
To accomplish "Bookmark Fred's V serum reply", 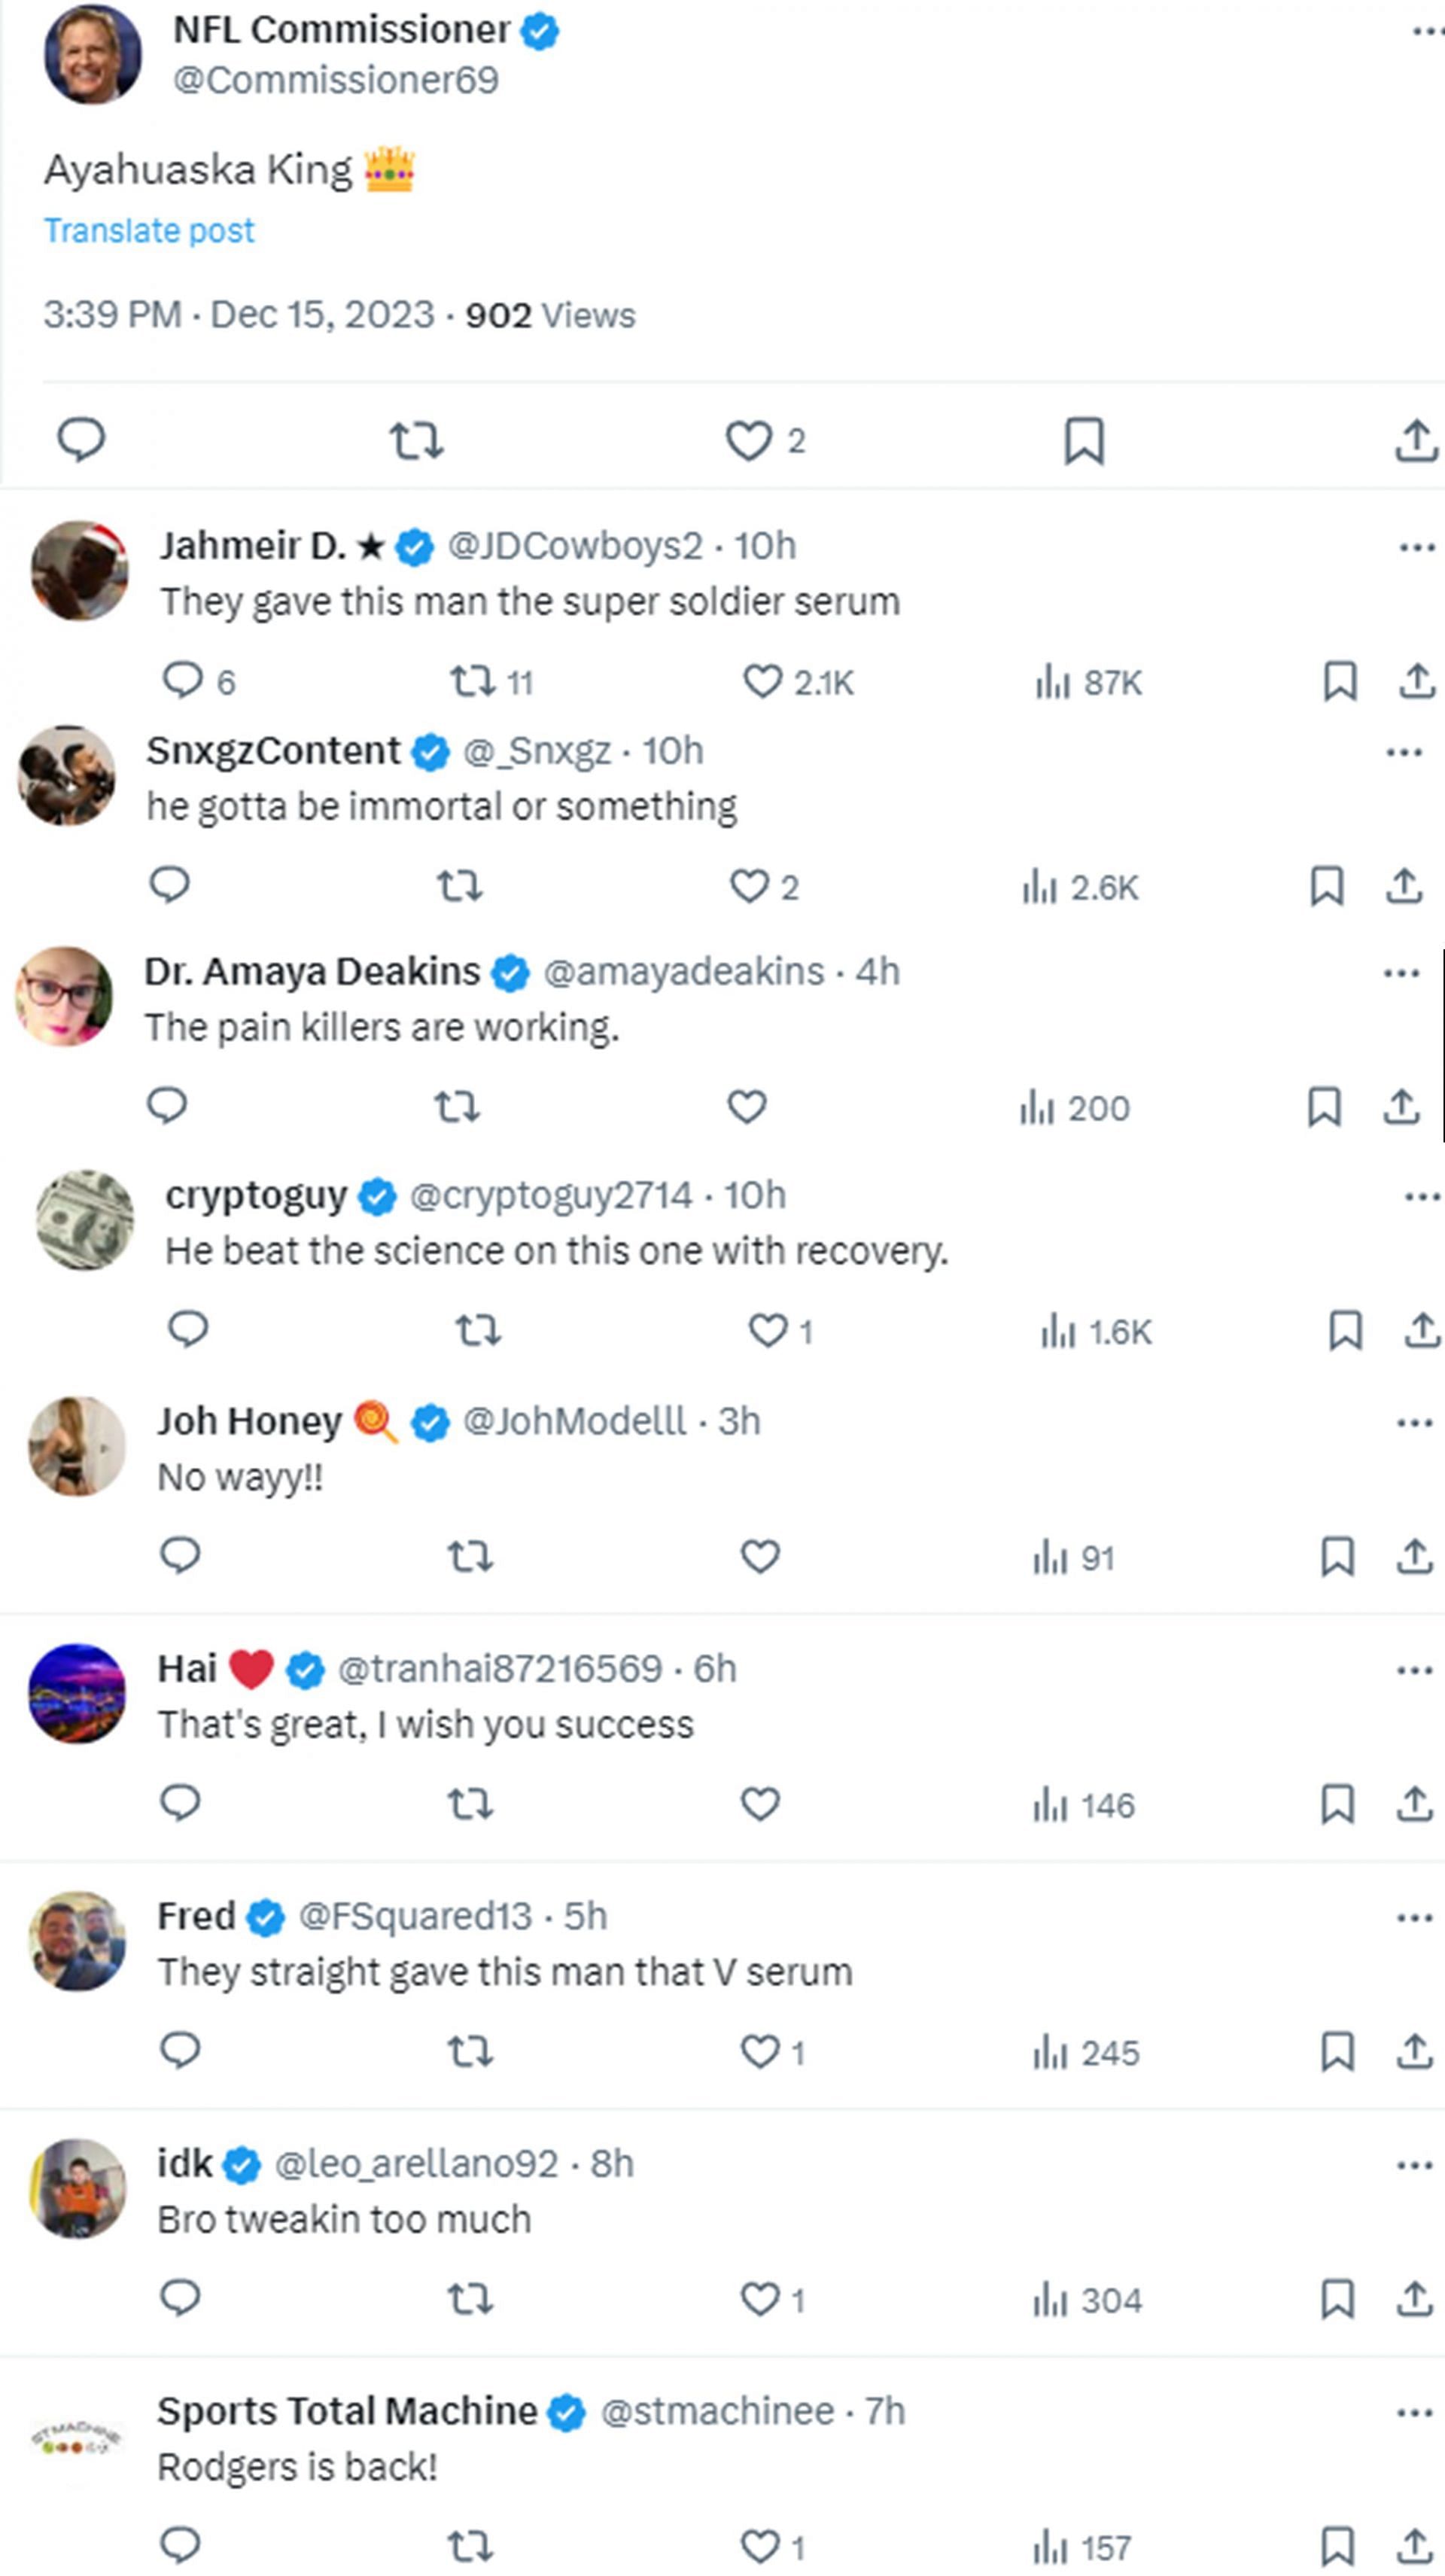I will click(1337, 2052).
